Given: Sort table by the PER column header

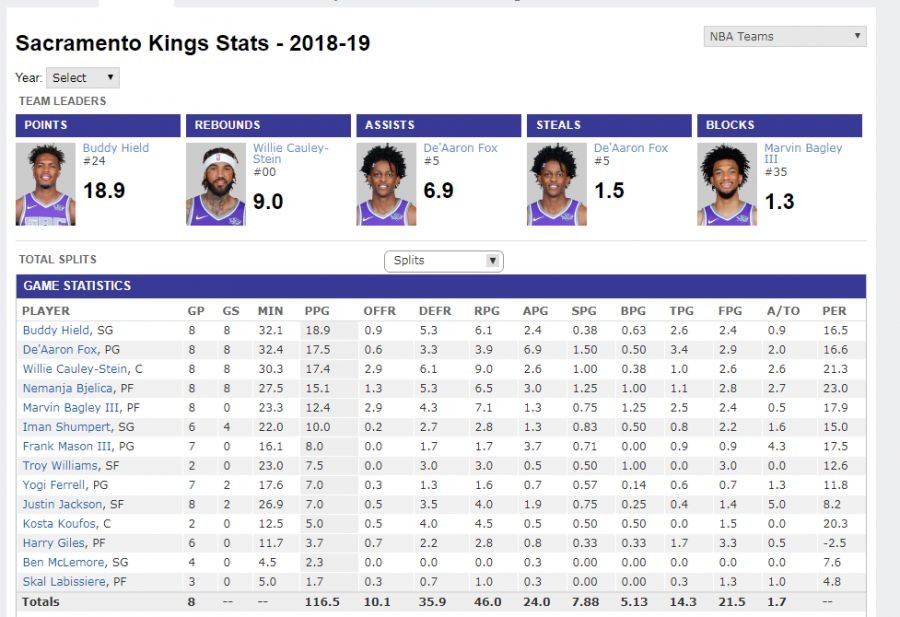Looking at the screenshot, I should tap(834, 311).
